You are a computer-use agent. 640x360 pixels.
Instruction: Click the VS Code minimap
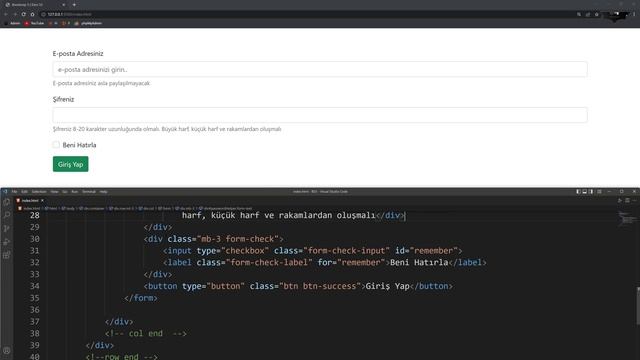[627, 219]
